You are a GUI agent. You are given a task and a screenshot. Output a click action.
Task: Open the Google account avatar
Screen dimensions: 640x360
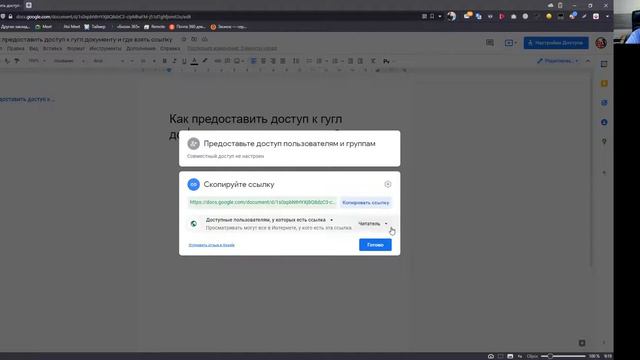coord(601,43)
